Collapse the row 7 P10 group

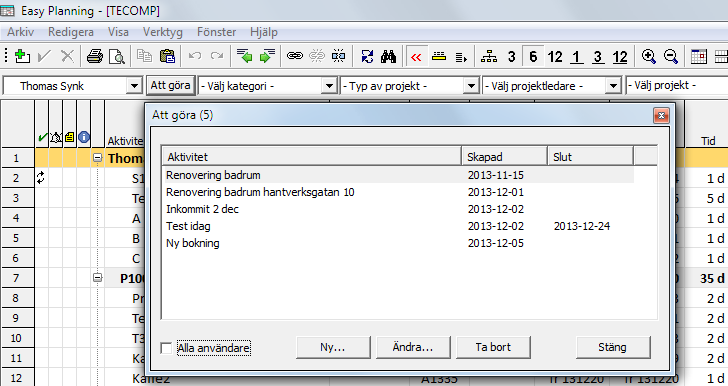click(97, 278)
